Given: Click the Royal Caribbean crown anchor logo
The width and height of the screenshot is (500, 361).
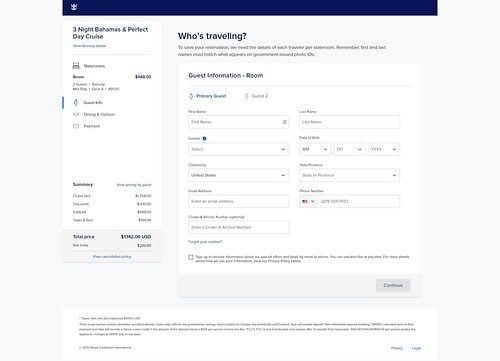Looking at the screenshot, I should click(x=74, y=7).
